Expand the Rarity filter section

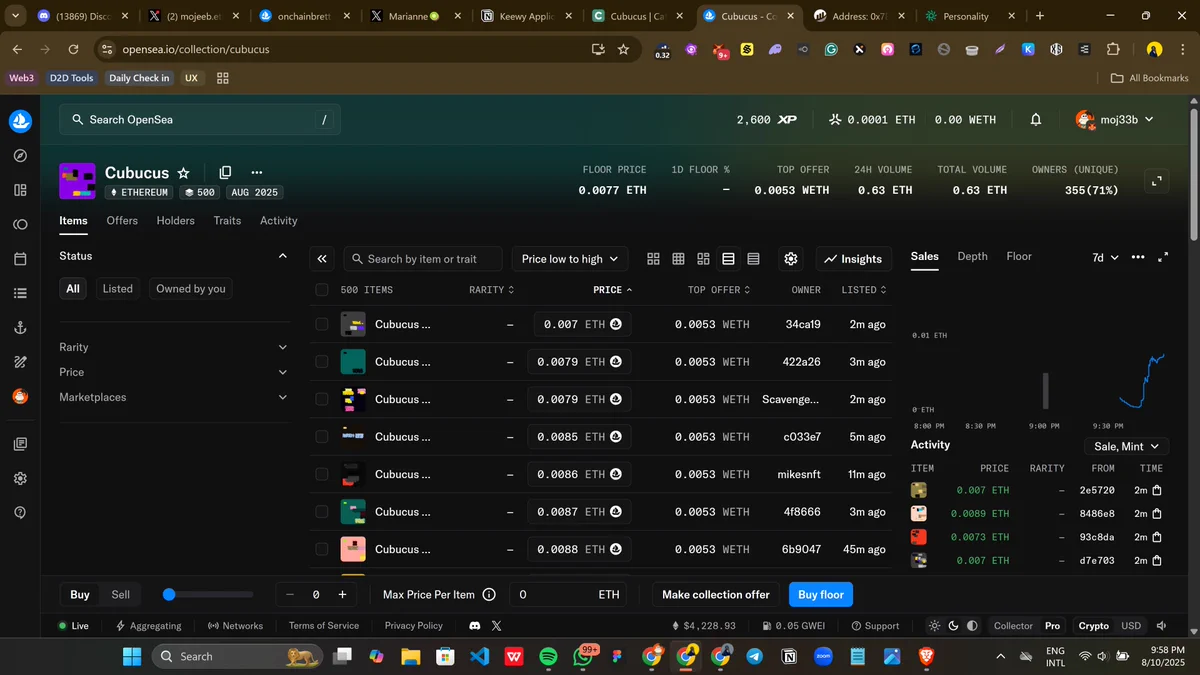click(x=173, y=347)
